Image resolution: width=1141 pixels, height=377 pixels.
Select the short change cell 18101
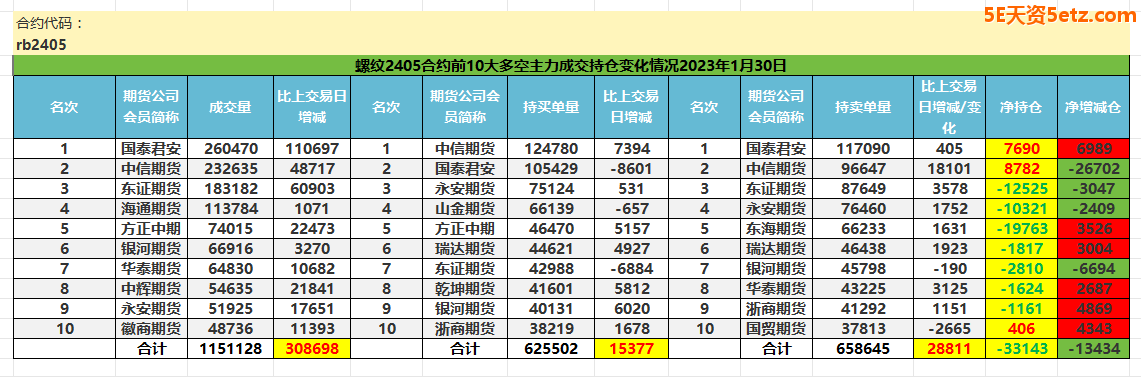[950, 169]
